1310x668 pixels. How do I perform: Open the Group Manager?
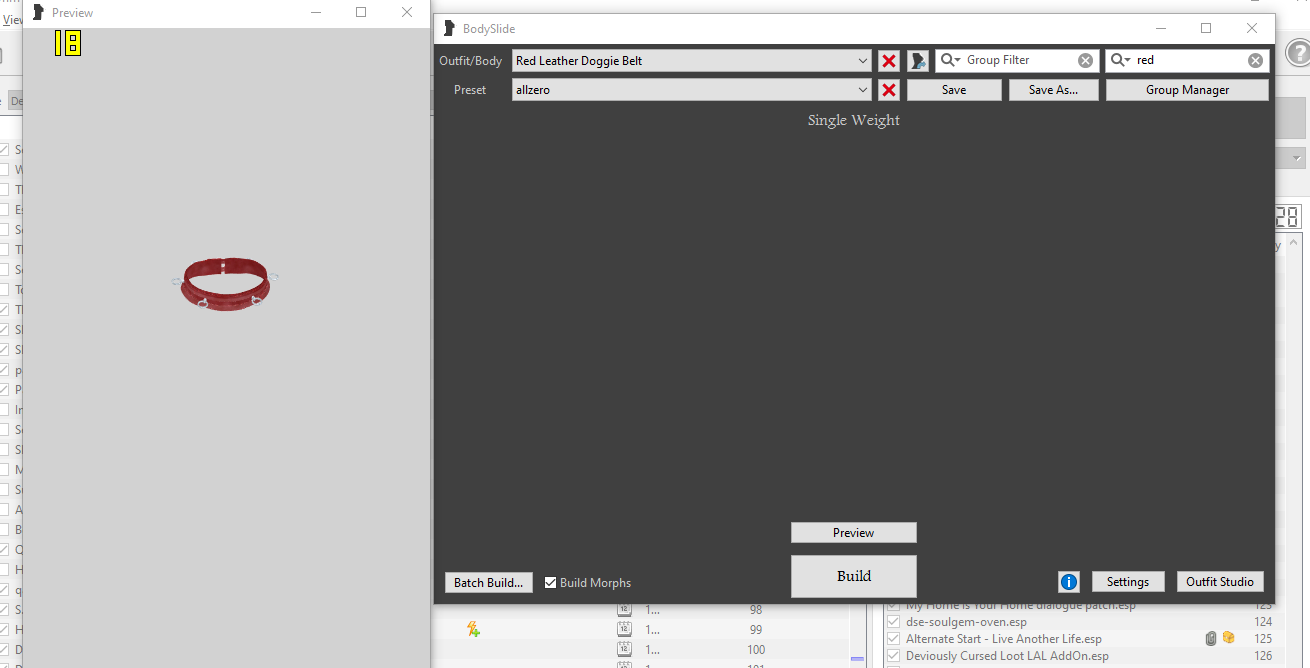(1187, 90)
